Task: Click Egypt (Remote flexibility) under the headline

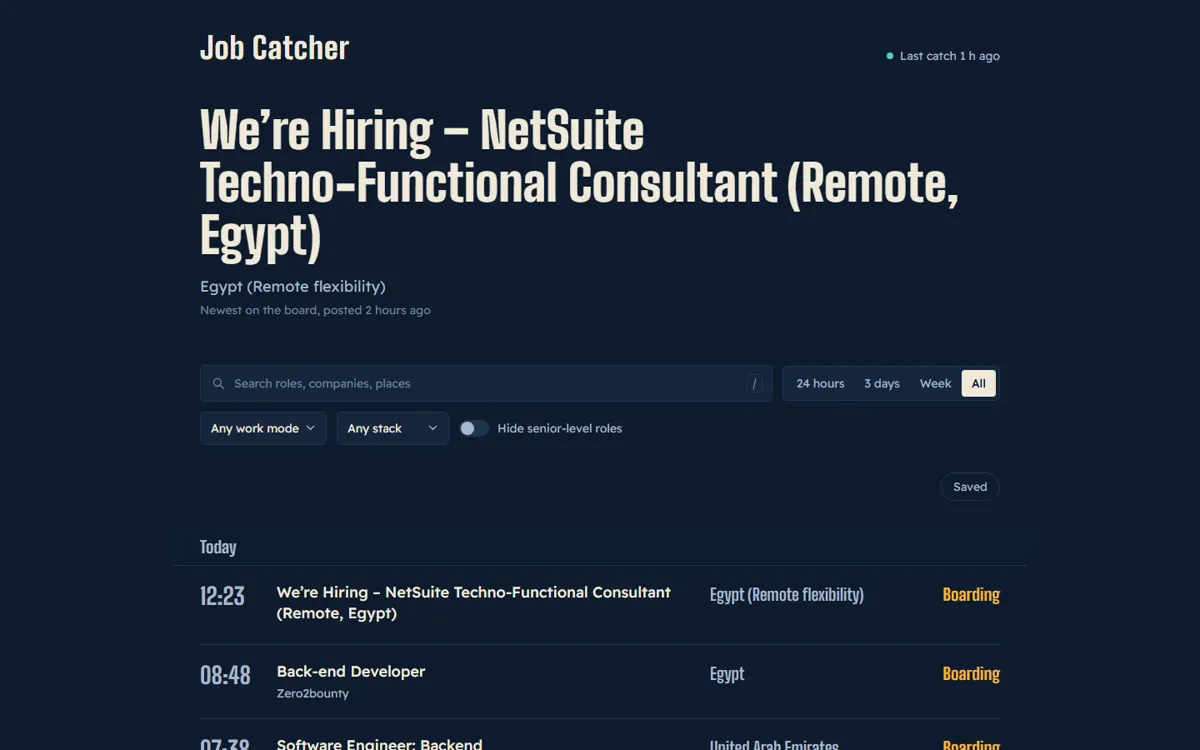Action: [x=293, y=286]
